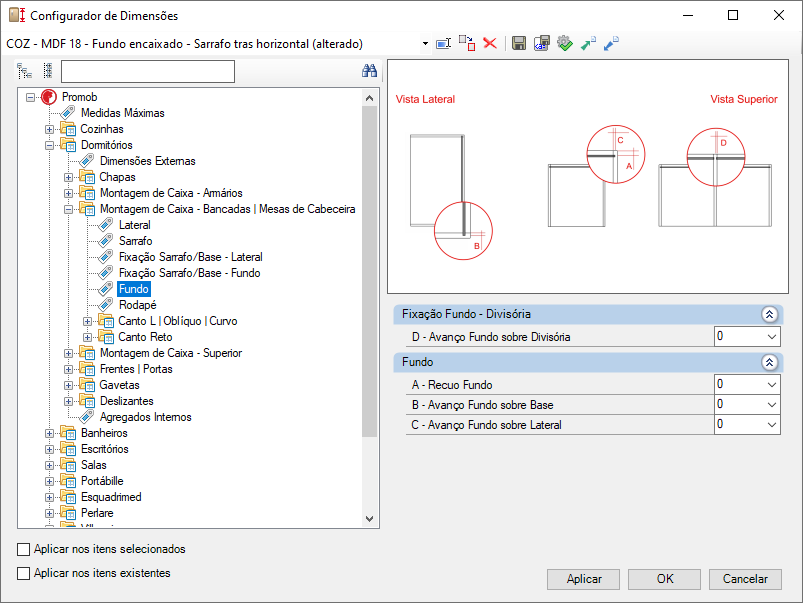This screenshot has height=603, width=803.
Task: Click the tag icon beside Agregados Internos
Action: pyautogui.click(x=87, y=417)
